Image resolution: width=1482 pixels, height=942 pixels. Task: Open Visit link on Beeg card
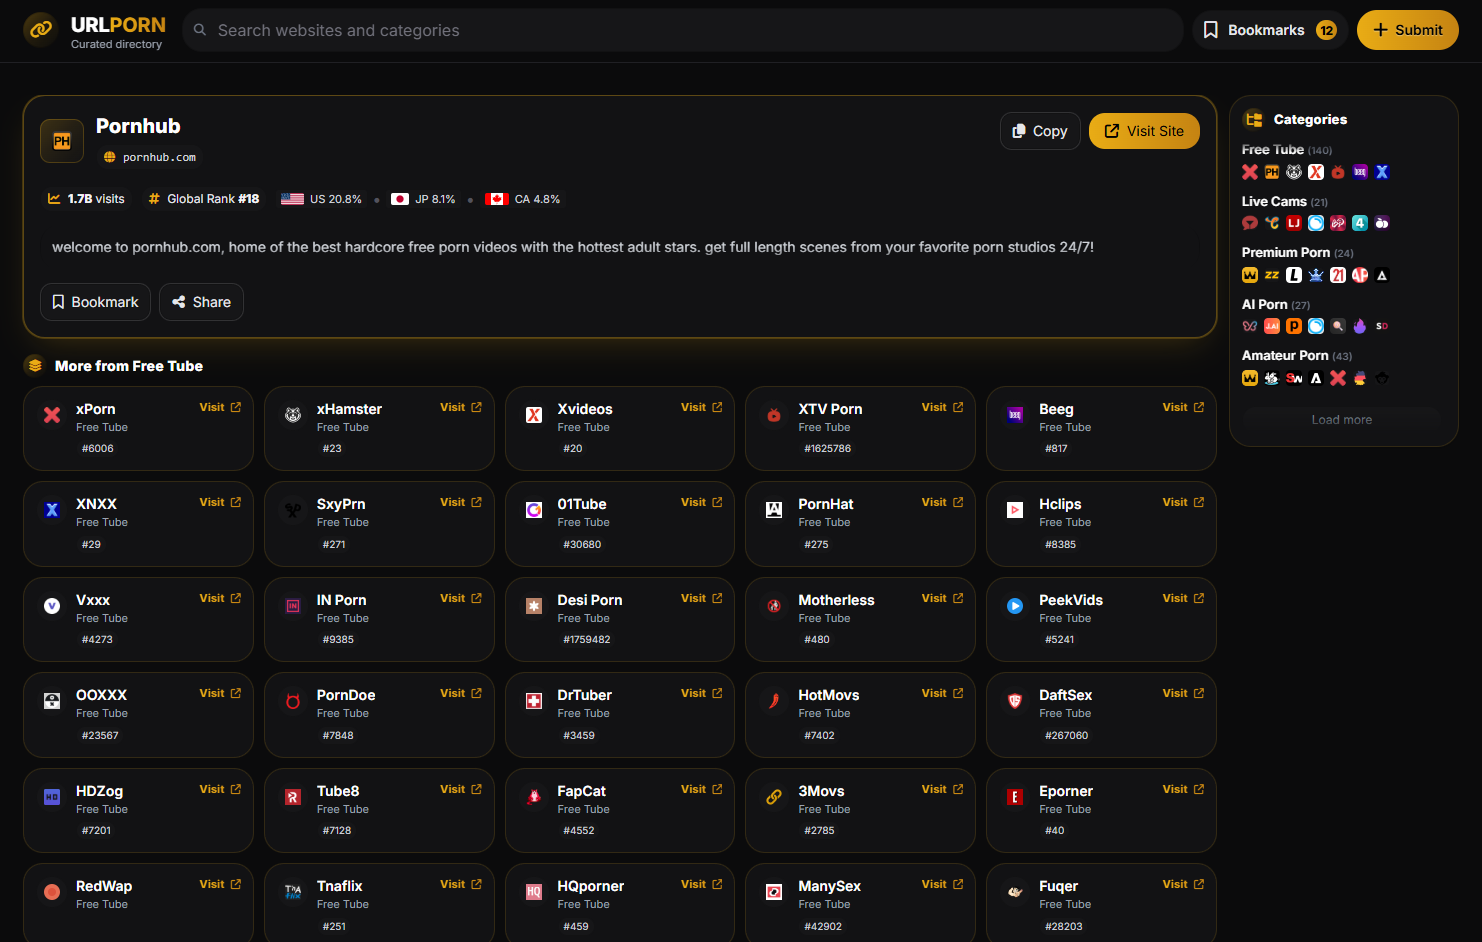coord(1183,407)
